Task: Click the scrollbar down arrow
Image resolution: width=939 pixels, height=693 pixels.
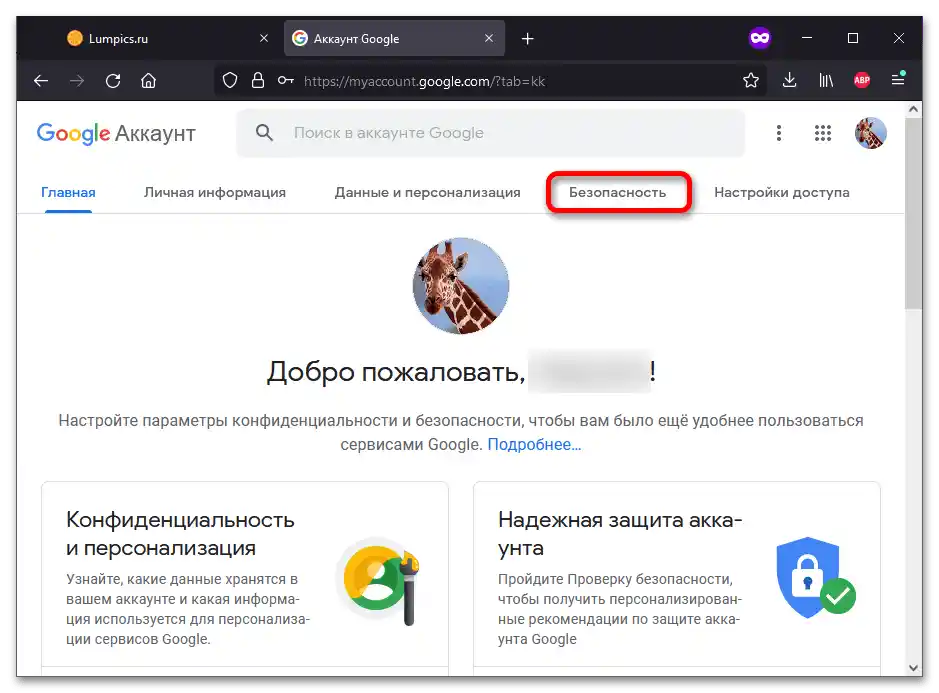Action: pos(913,668)
